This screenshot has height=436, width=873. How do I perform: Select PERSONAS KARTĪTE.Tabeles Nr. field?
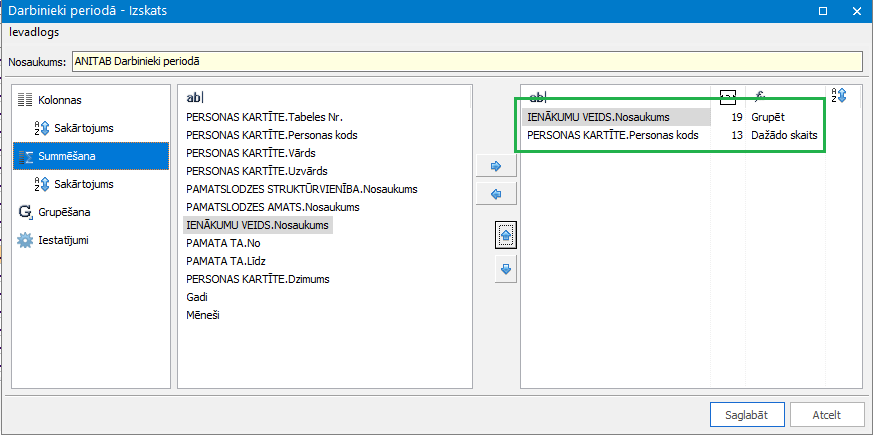pyautogui.click(x=264, y=117)
